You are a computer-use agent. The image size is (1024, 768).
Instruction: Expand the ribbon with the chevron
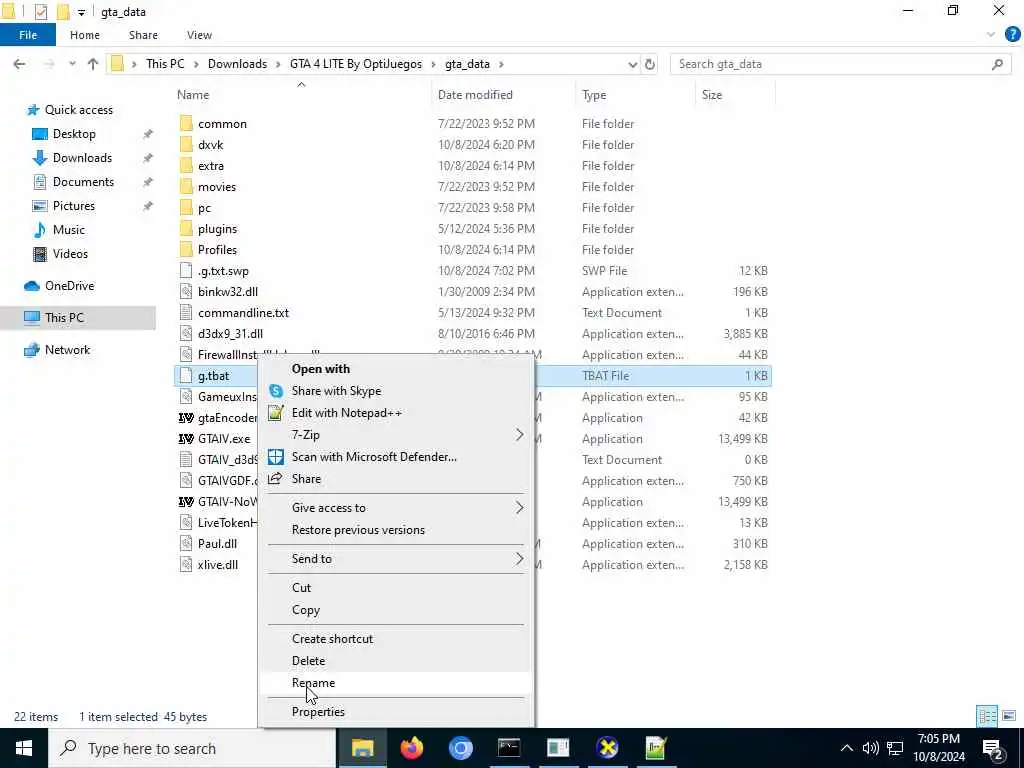click(991, 35)
